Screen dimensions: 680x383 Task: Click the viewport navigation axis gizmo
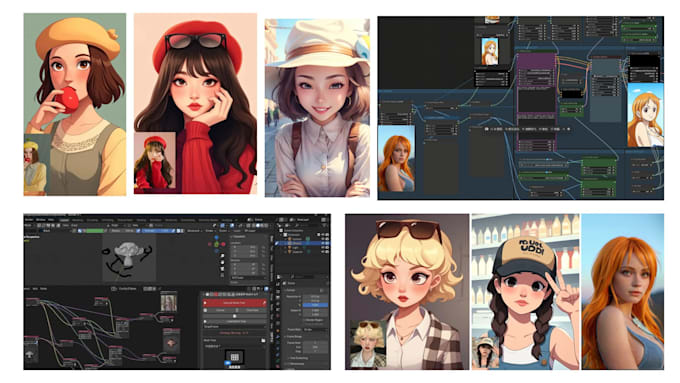[x=217, y=244]
